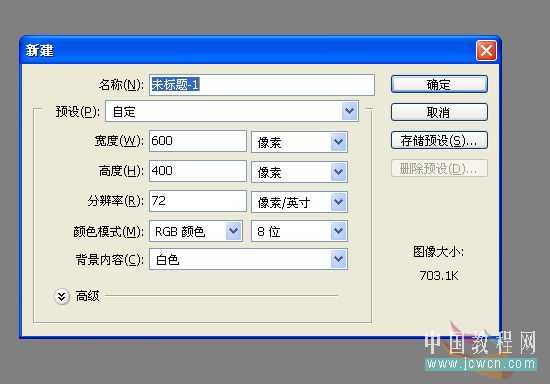This screenshot has height=384, width=550.
Task: Click the 取消 button
Action: point(439,112)
